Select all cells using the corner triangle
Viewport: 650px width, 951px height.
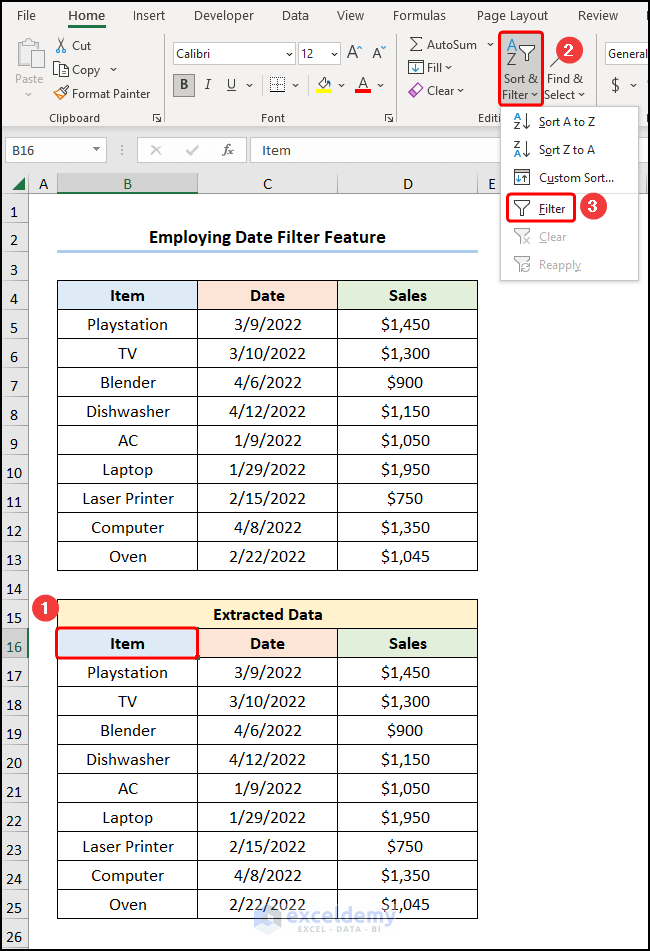(x=19, y=184)
